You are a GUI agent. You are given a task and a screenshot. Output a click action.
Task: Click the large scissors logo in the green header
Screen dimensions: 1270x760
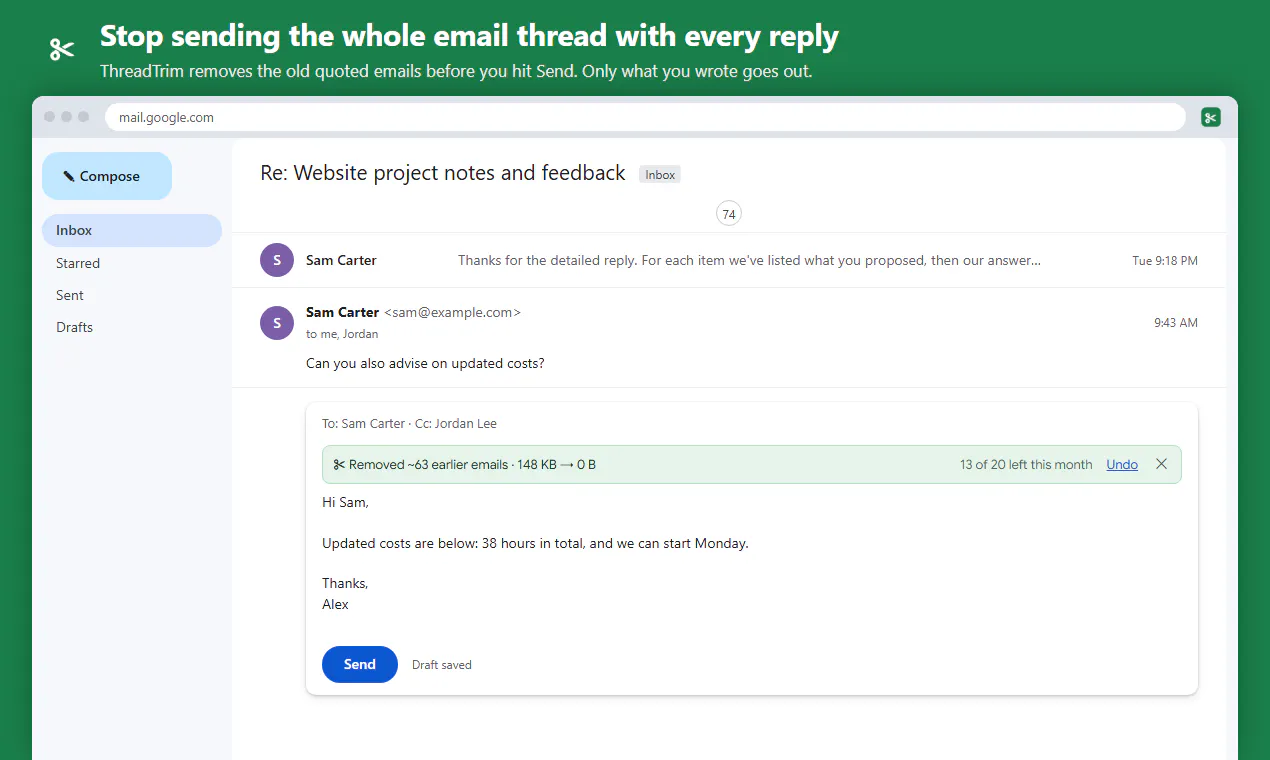pyautogui.click(x=62, y=49)
